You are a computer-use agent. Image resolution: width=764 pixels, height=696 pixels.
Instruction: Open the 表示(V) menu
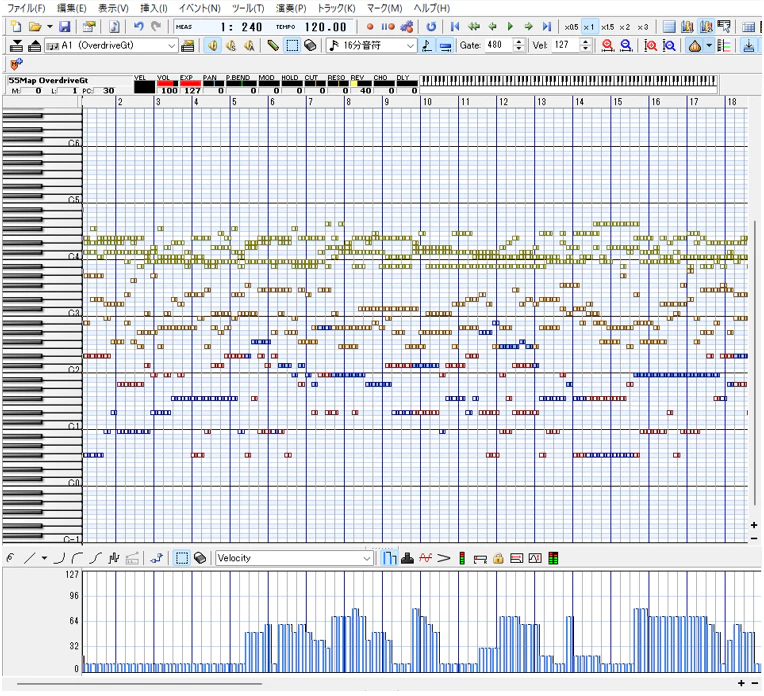pos(113,8)
